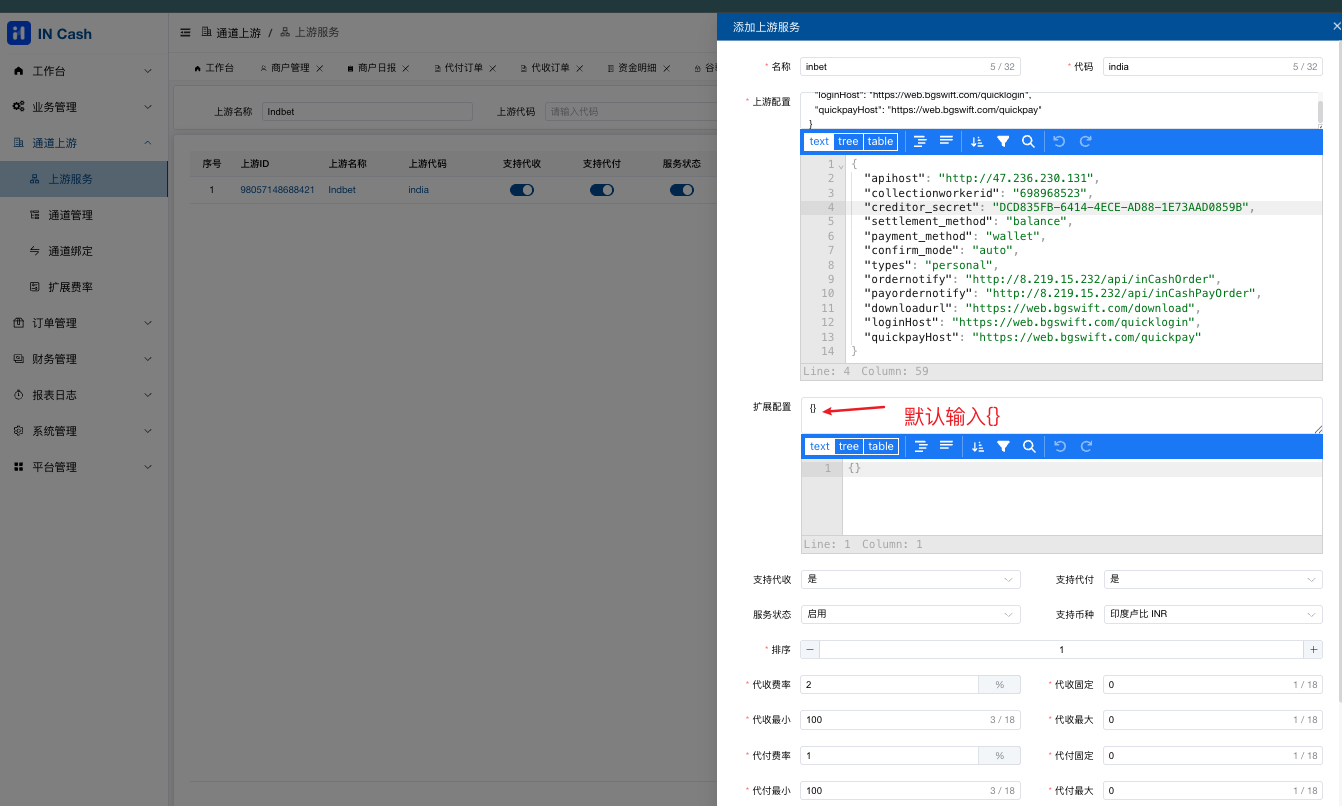Open filter tool in 上游配置 editor toolbar

coord(1003,142)
